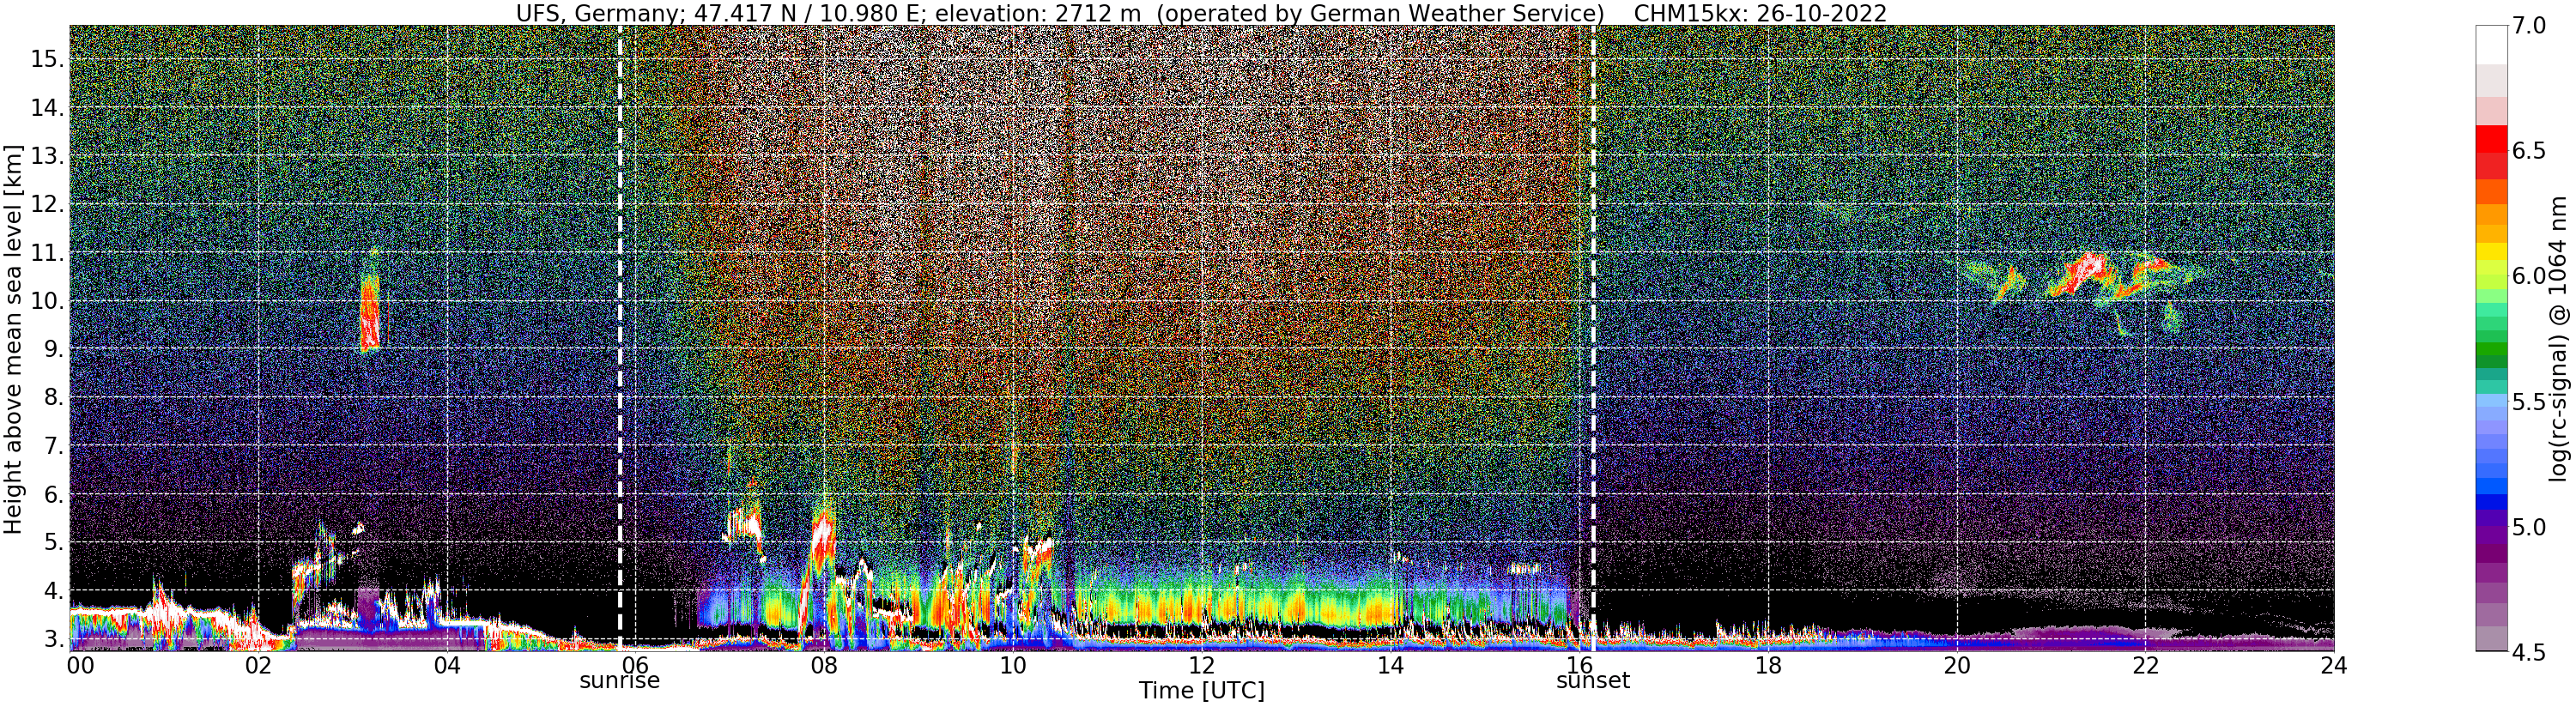Click x-axis tick label "00"
2576x707 pixels.
[x=80, y=665]
